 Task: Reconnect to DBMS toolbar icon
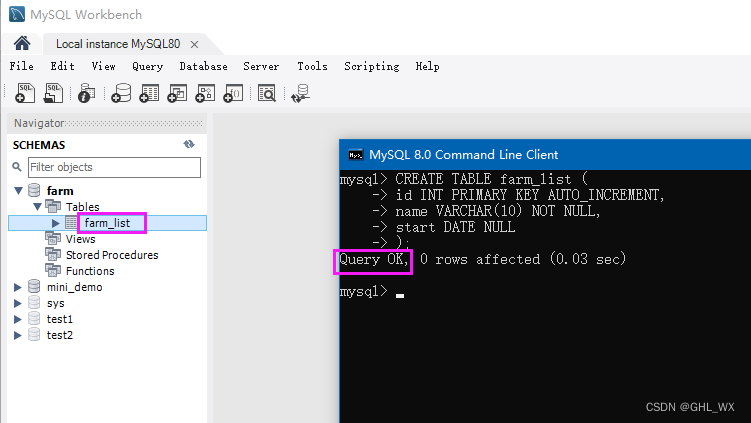pos(300,93)
